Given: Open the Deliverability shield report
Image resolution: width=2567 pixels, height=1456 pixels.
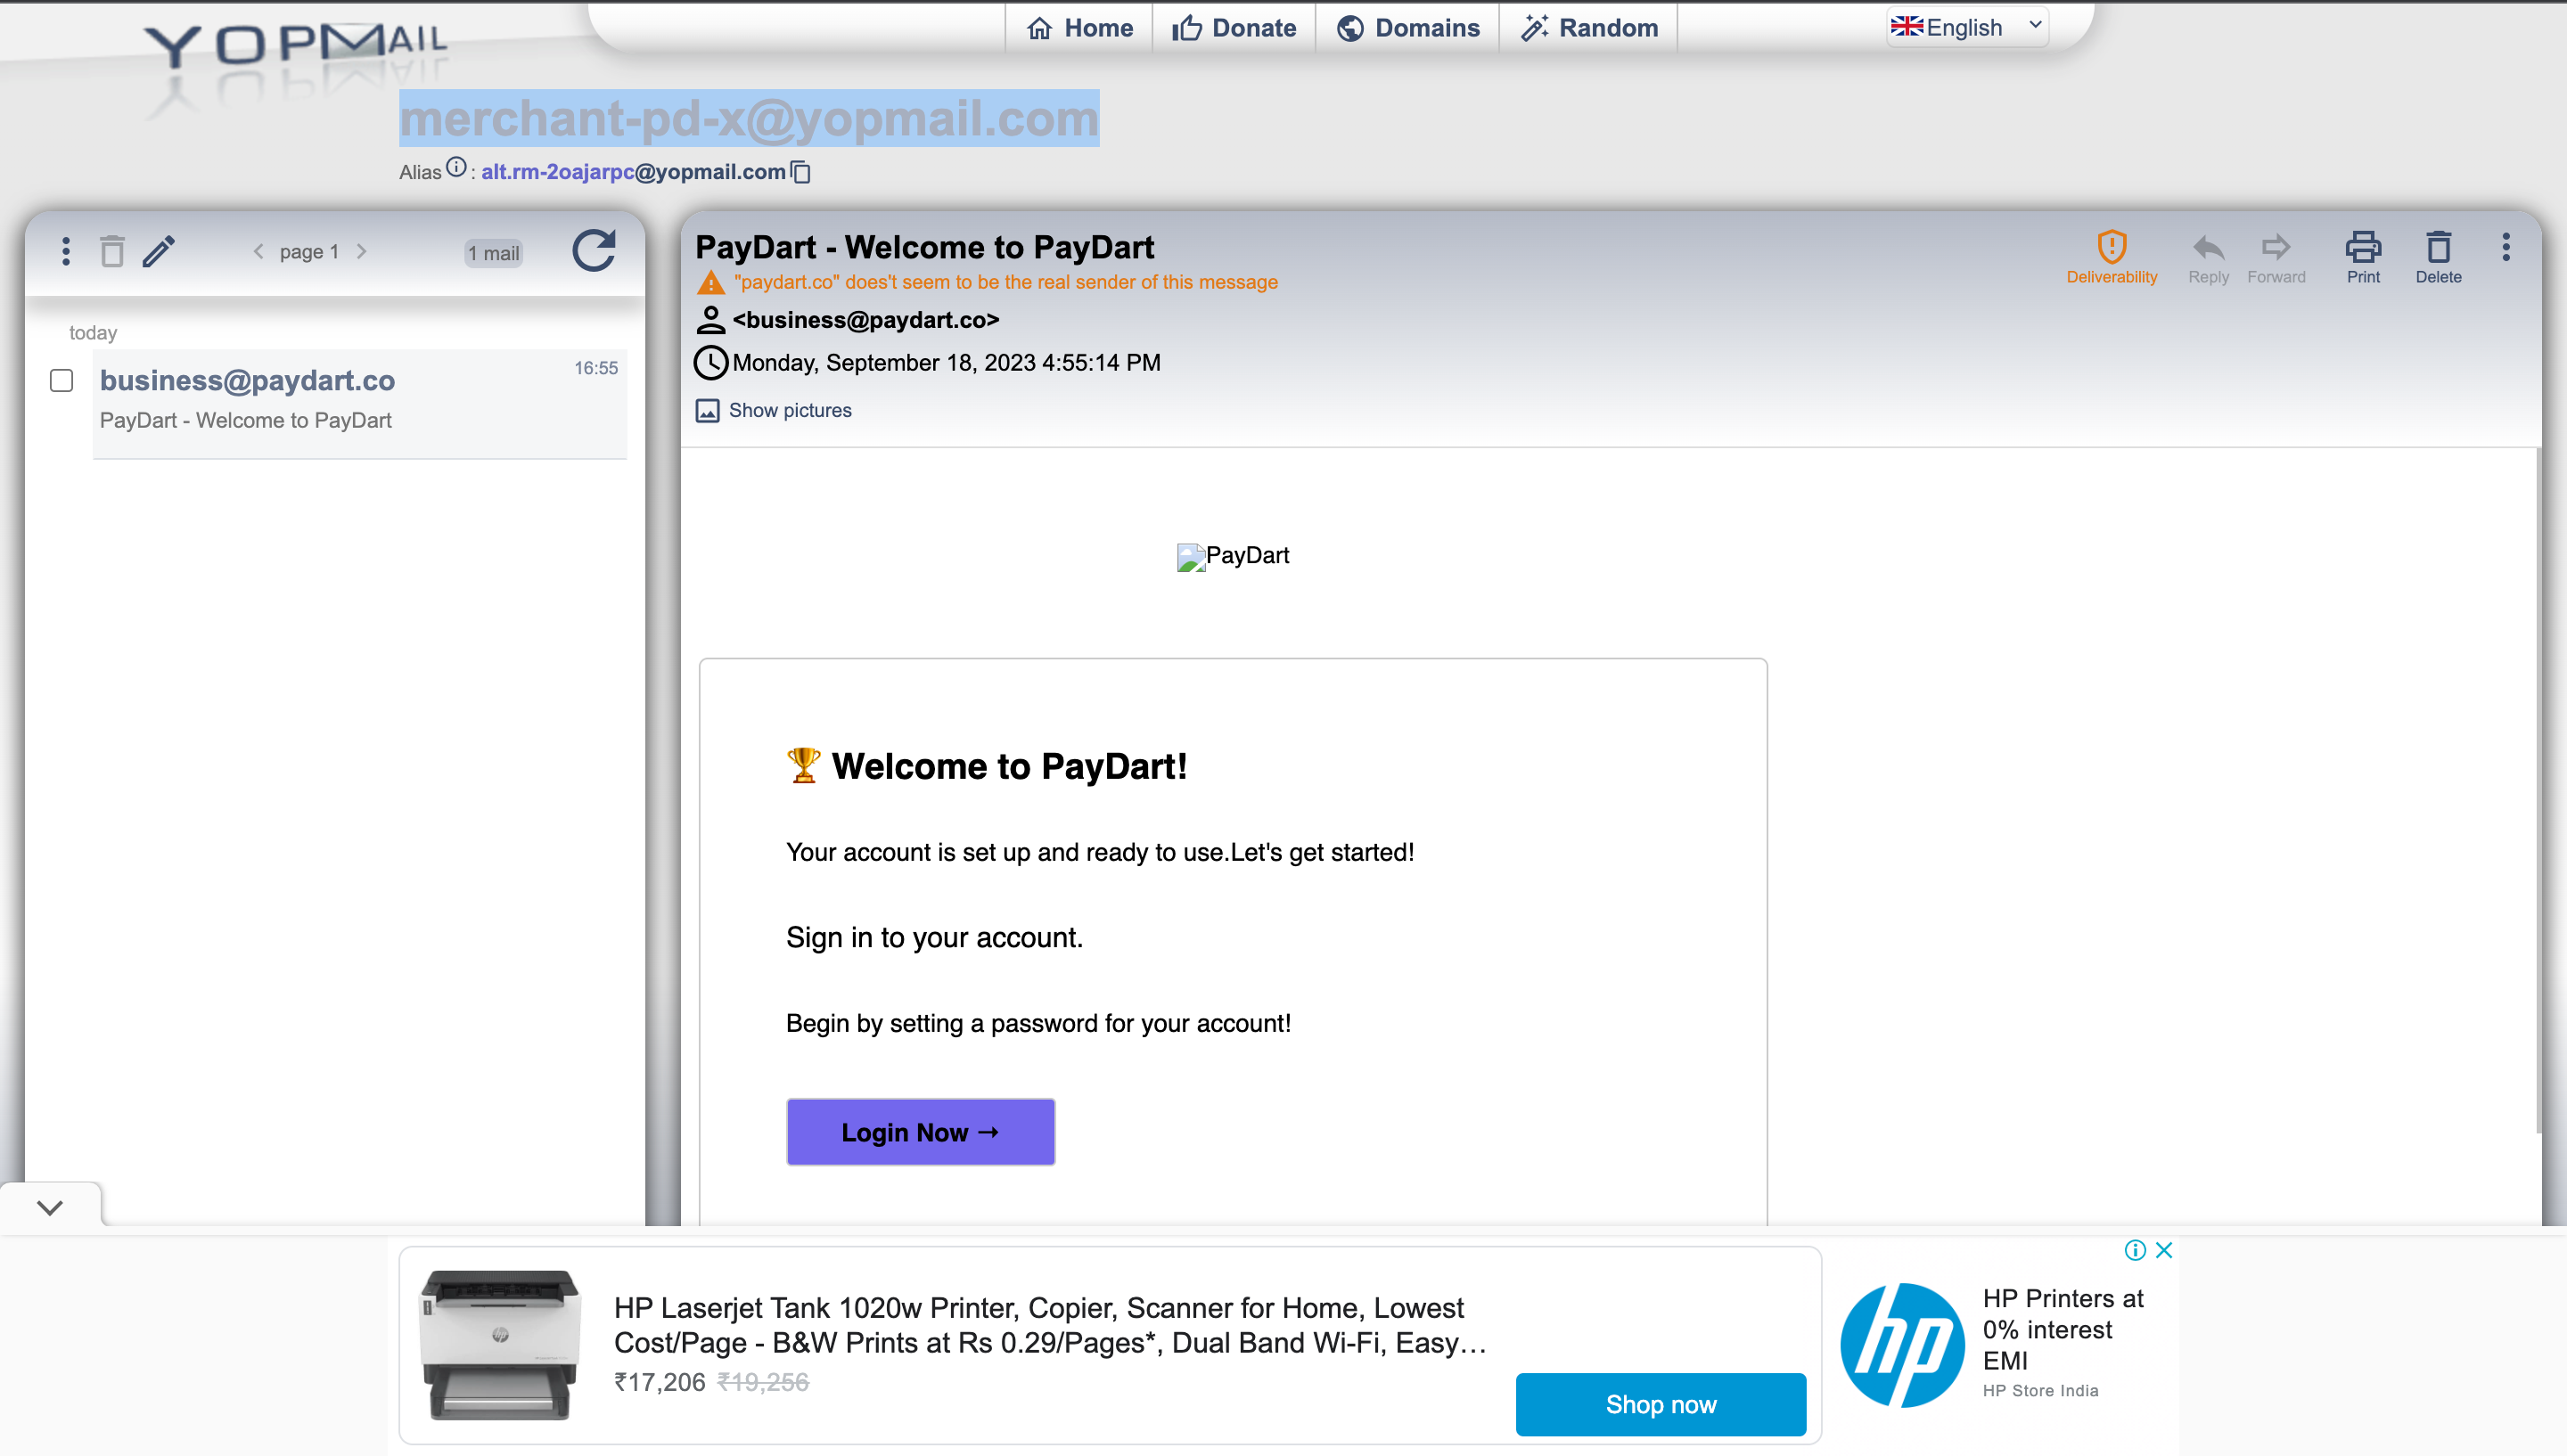Looking at the screenshot, I should (2111, 257).
